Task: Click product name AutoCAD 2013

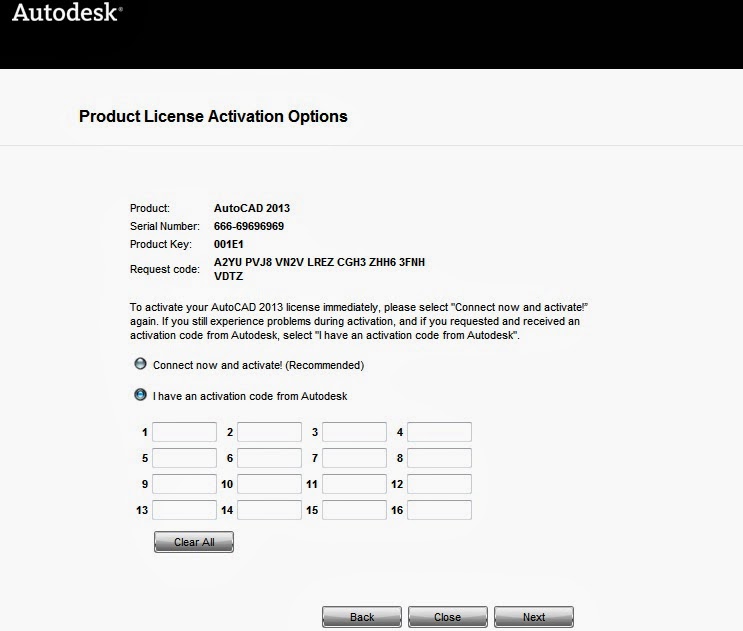Action: (252, 208)
